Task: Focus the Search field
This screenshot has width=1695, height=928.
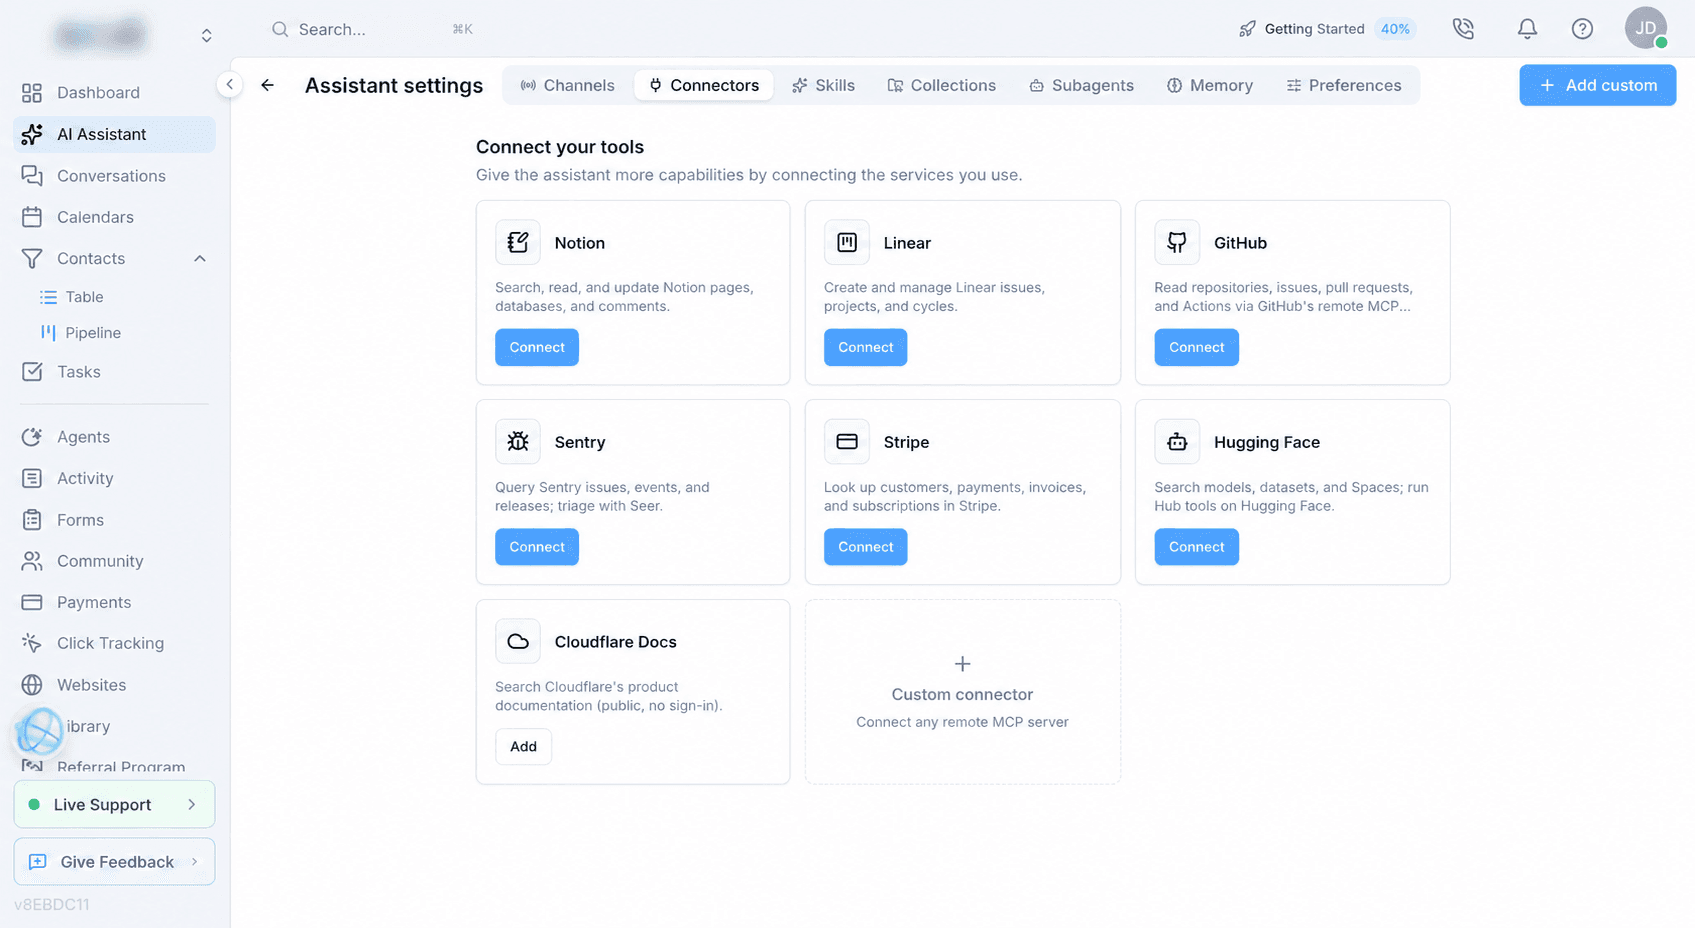Action: coord(372,29)
